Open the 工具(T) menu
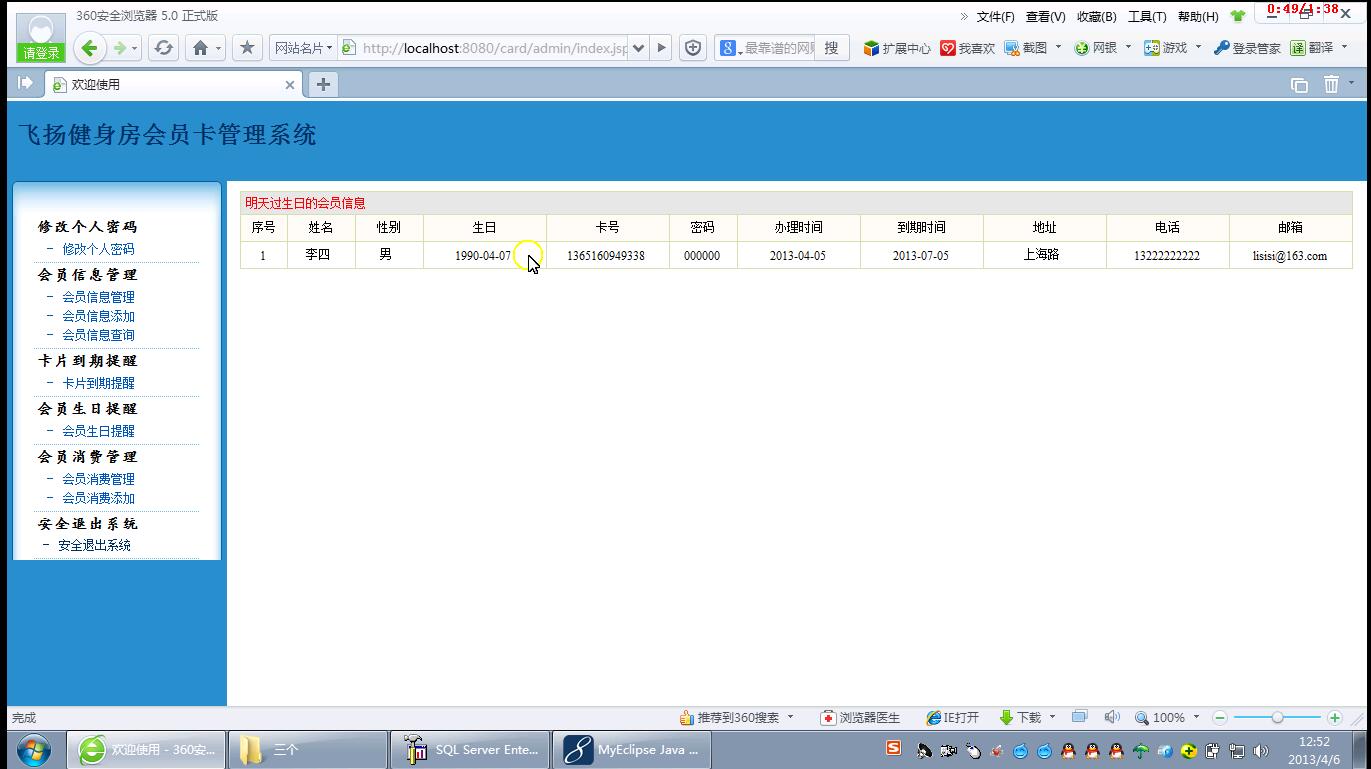Screen dimensions: 1371x769 pyautogui.click(x=1147, y=17)
